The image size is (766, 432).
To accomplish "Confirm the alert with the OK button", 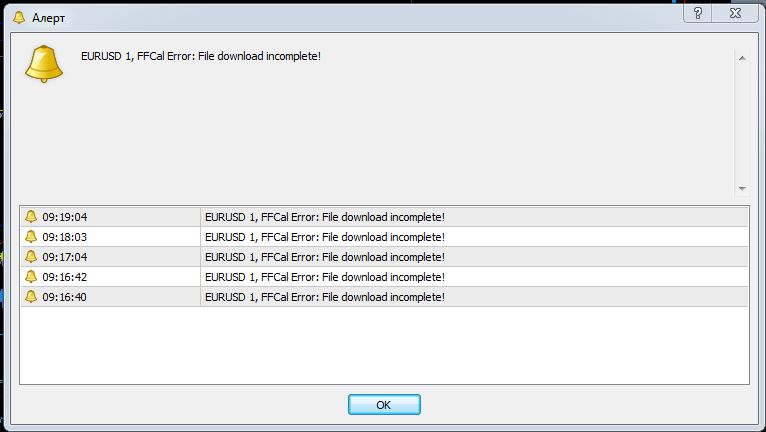I will coord(384,405).
